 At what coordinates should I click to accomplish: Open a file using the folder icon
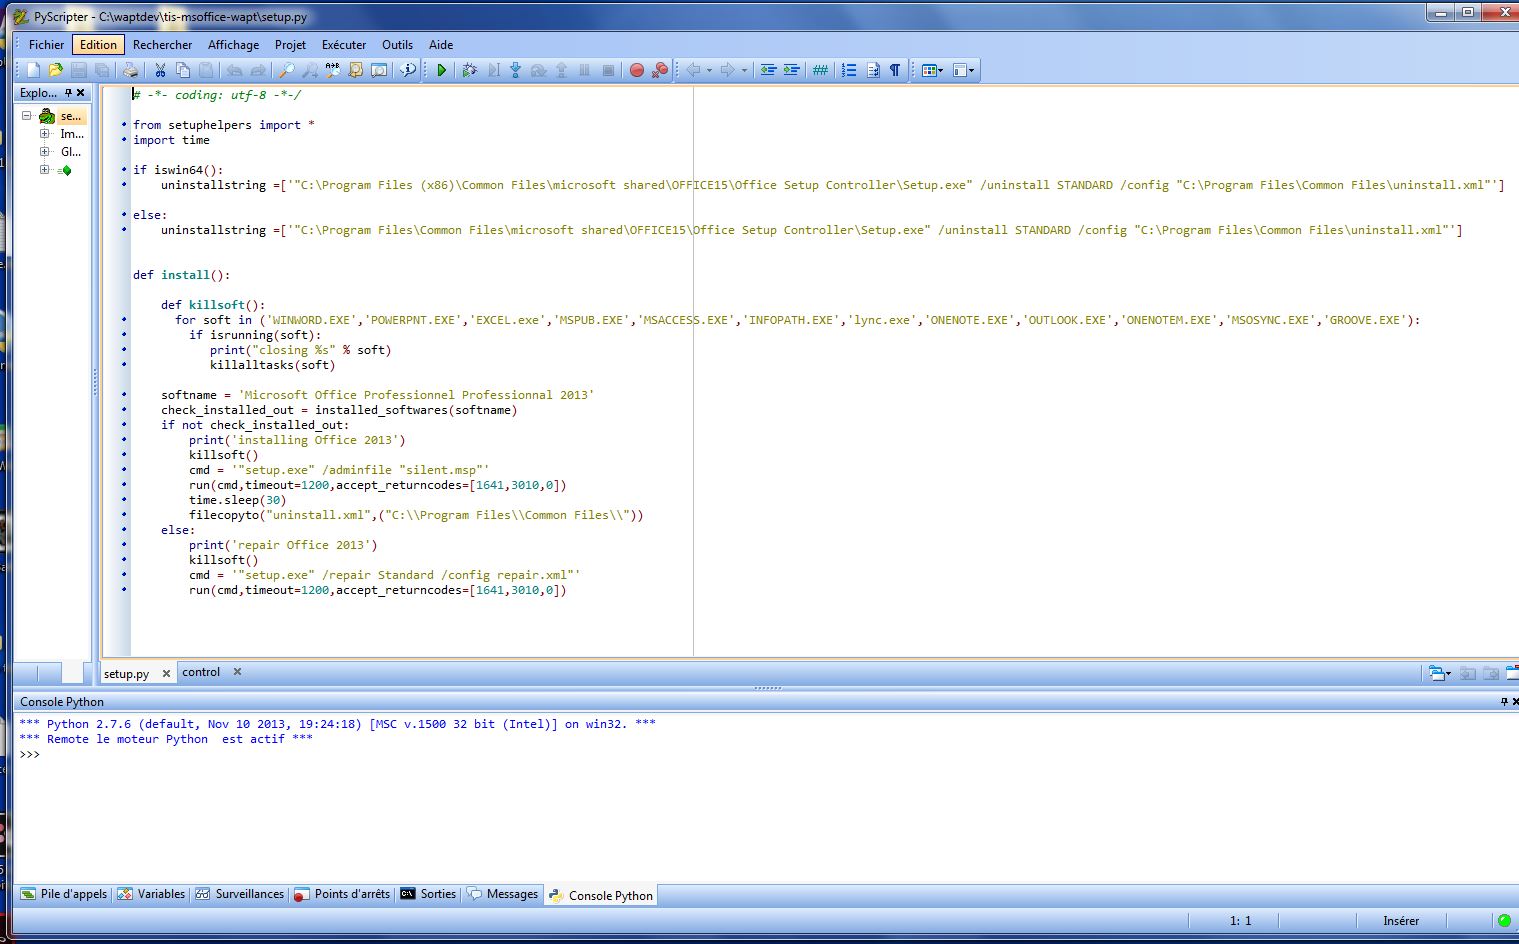click(55, 70)
